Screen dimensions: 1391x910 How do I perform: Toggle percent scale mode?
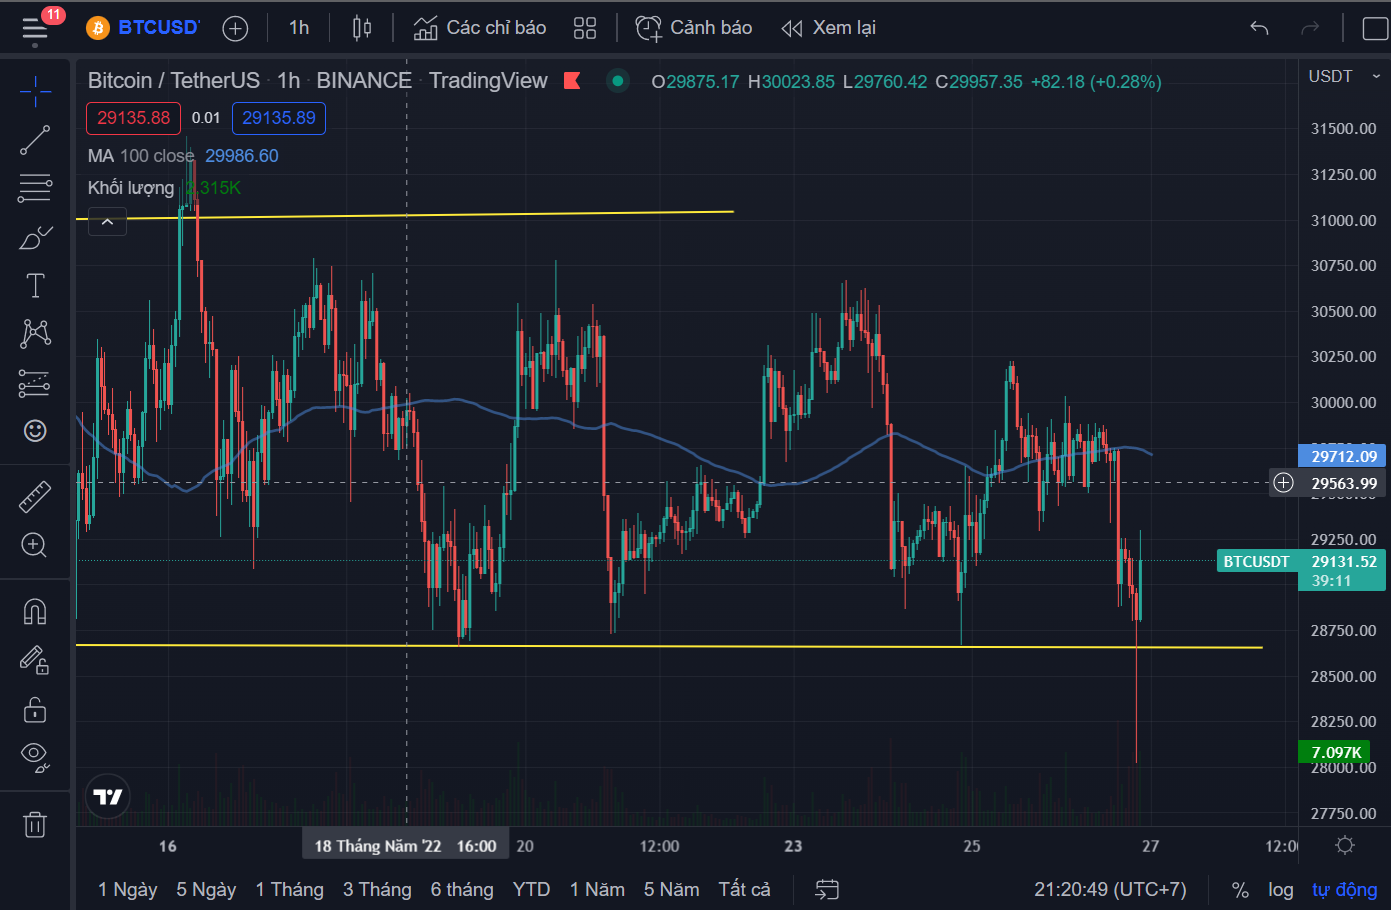pos(1240,889)
